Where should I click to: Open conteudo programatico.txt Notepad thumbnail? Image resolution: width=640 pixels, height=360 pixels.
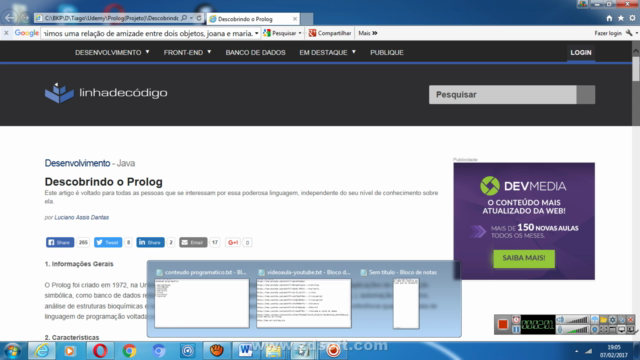click(x=202, y=303)
